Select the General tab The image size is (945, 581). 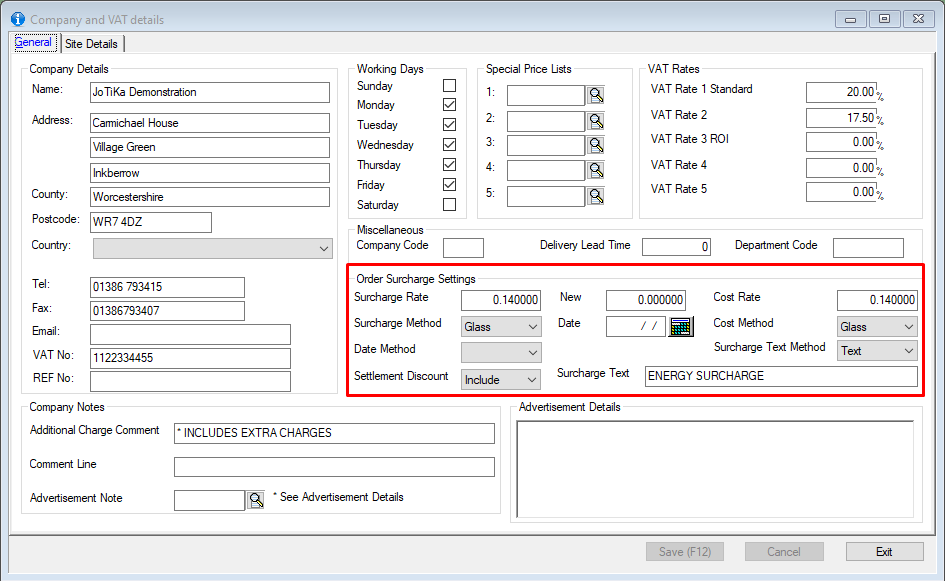tap(34, 43)
